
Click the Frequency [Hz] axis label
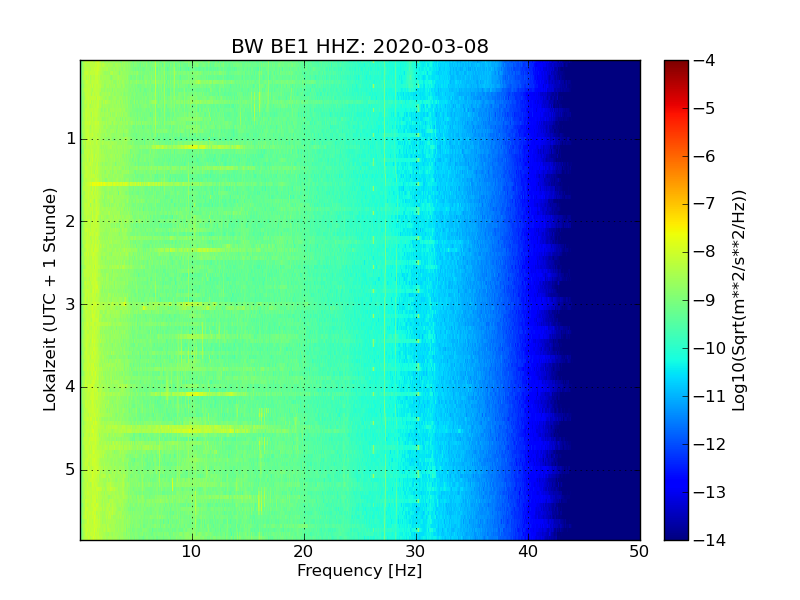click(x=360, y=570)
